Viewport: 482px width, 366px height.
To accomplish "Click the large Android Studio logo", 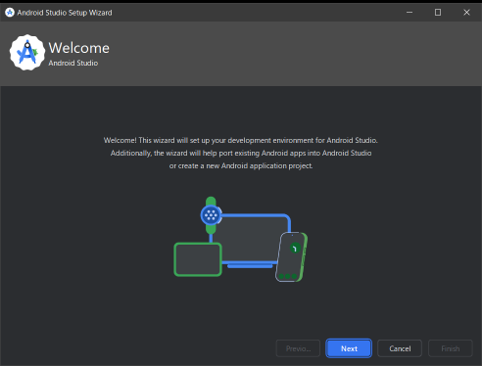I will coord(27,52).
